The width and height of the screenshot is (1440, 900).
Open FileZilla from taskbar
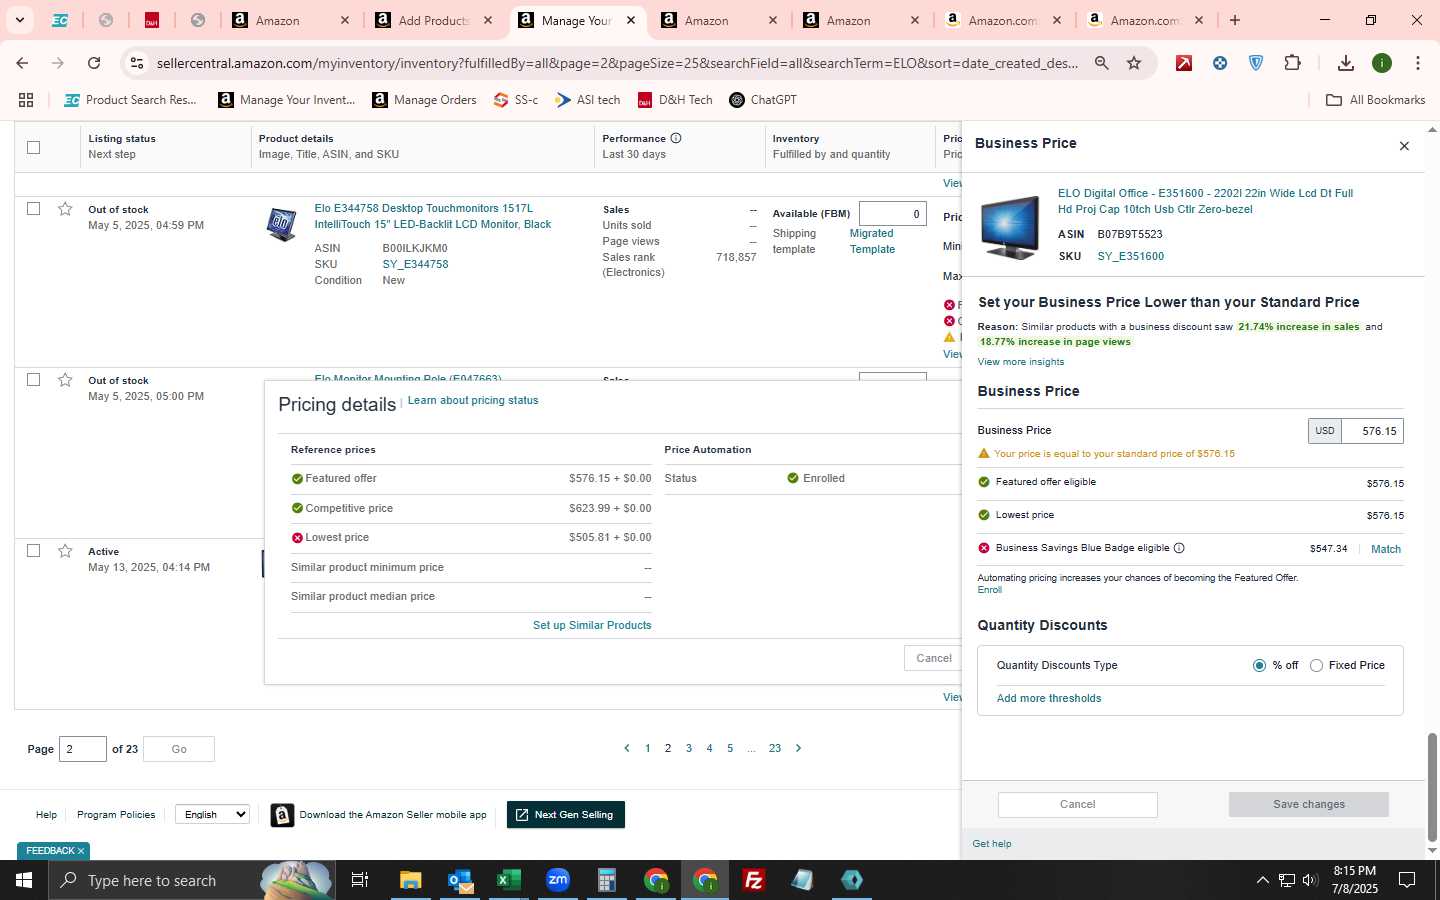tap(754, 880)
